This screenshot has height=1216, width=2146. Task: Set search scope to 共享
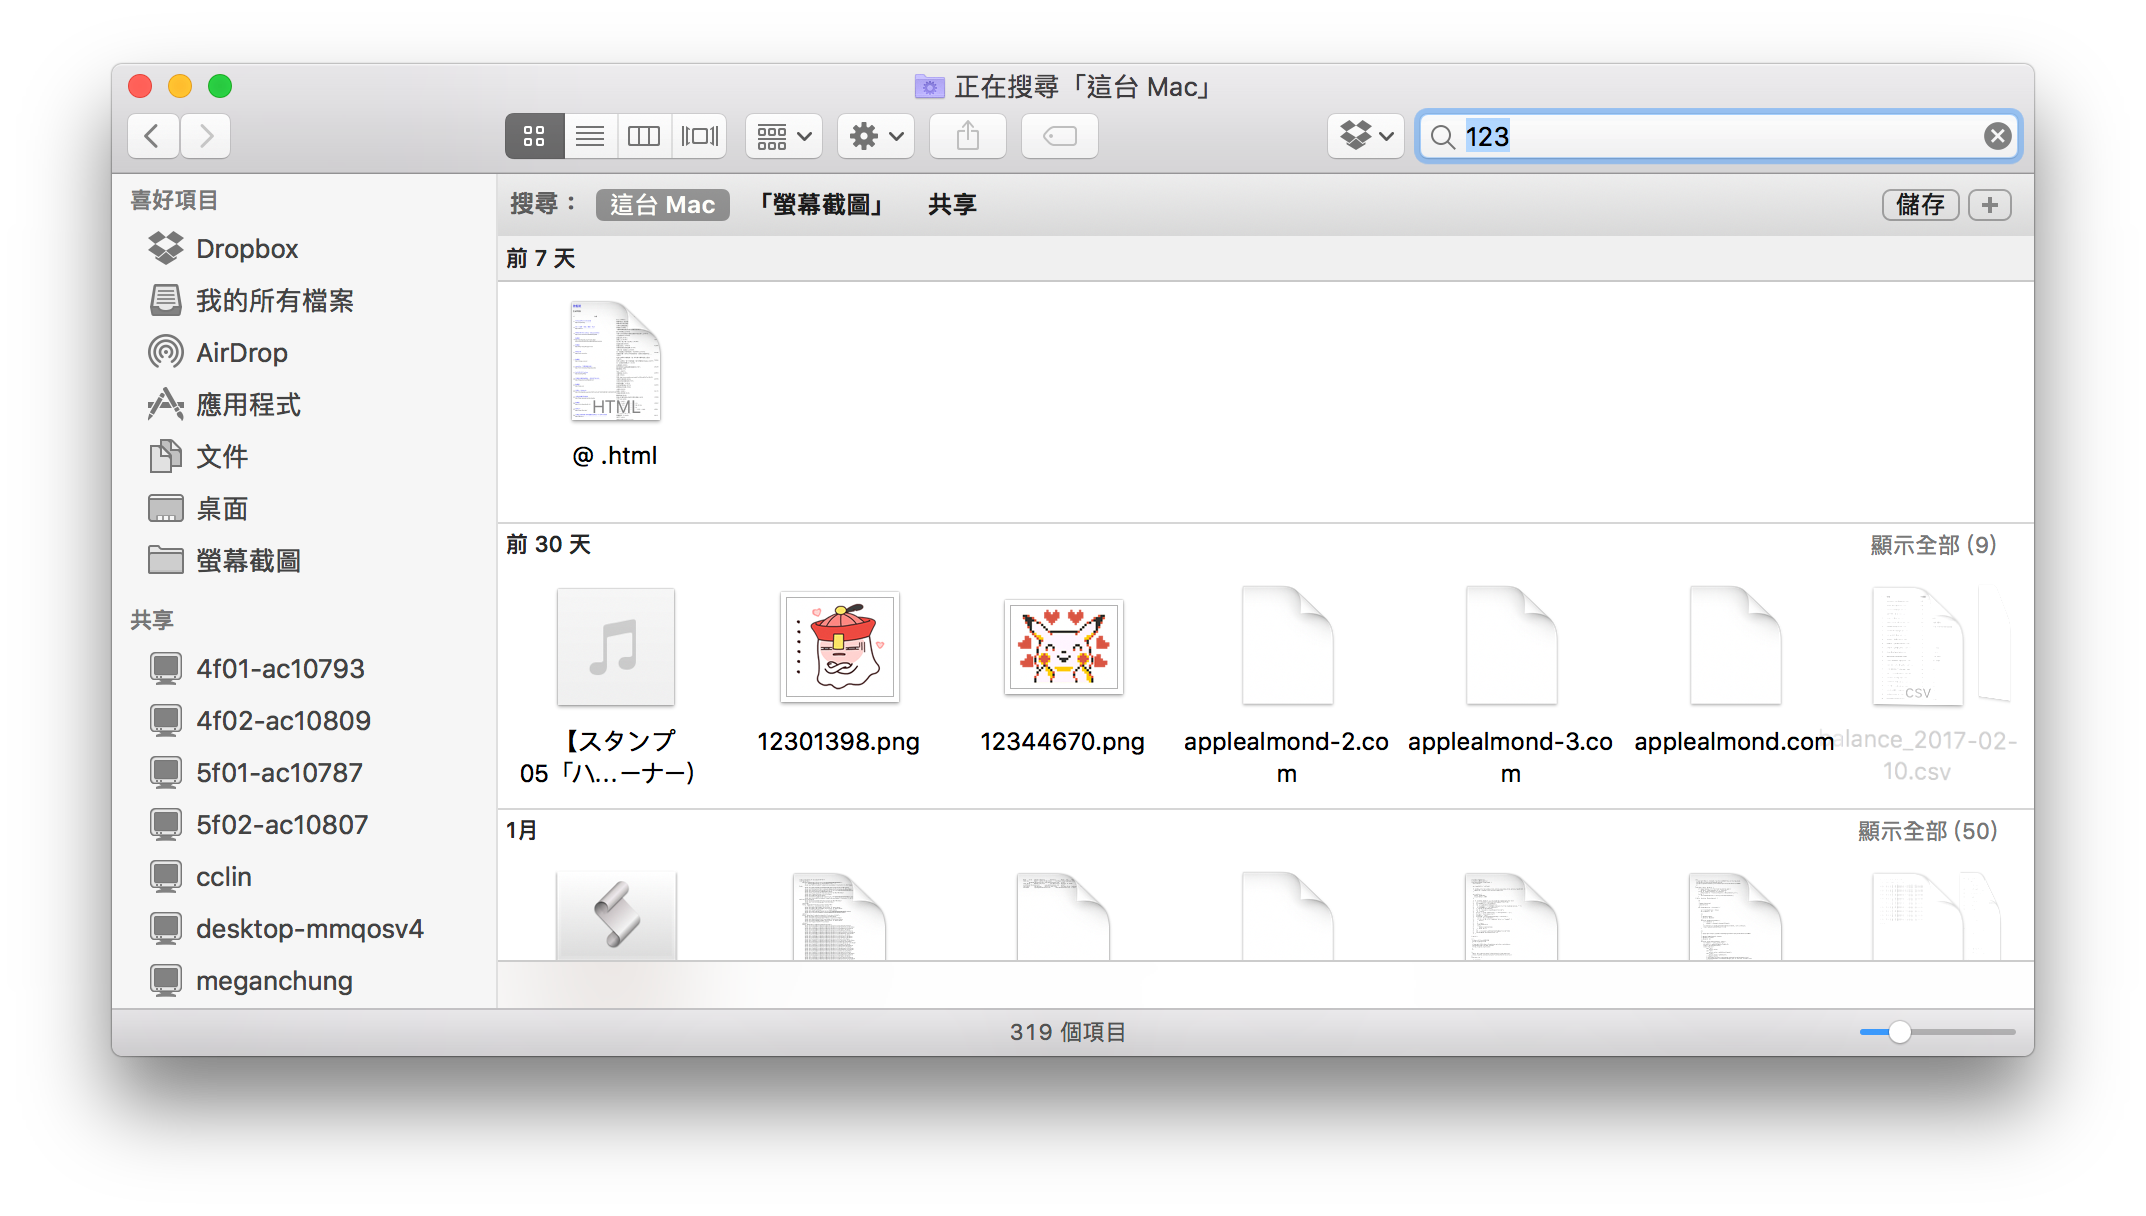(x=952, y=205)
